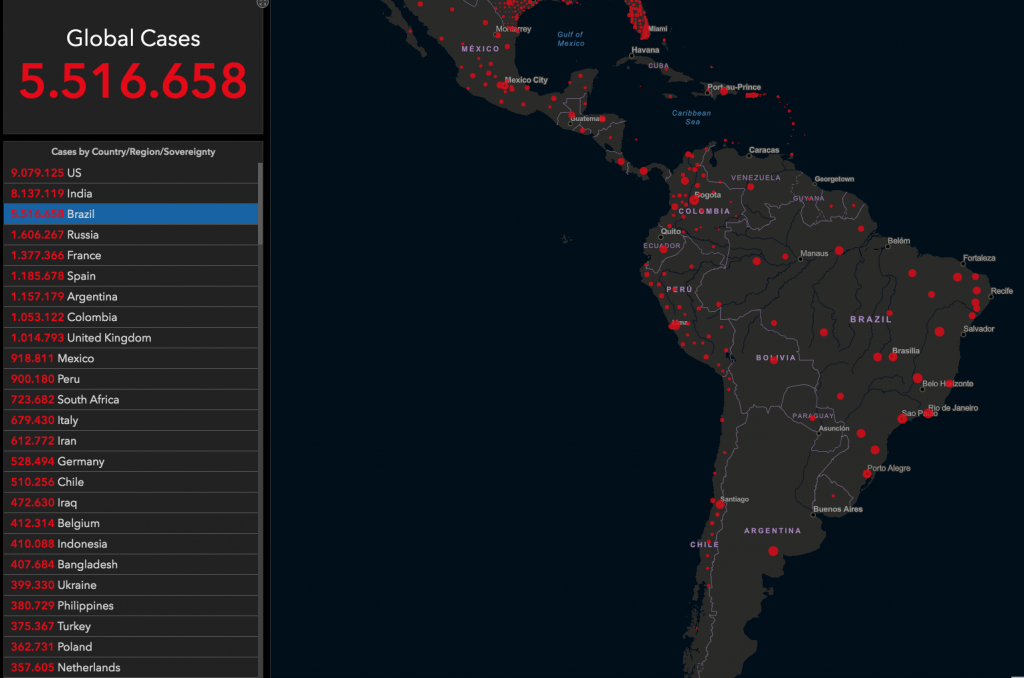
Task: Select United Kingdom list entry
Action: [x=131, y=338]
